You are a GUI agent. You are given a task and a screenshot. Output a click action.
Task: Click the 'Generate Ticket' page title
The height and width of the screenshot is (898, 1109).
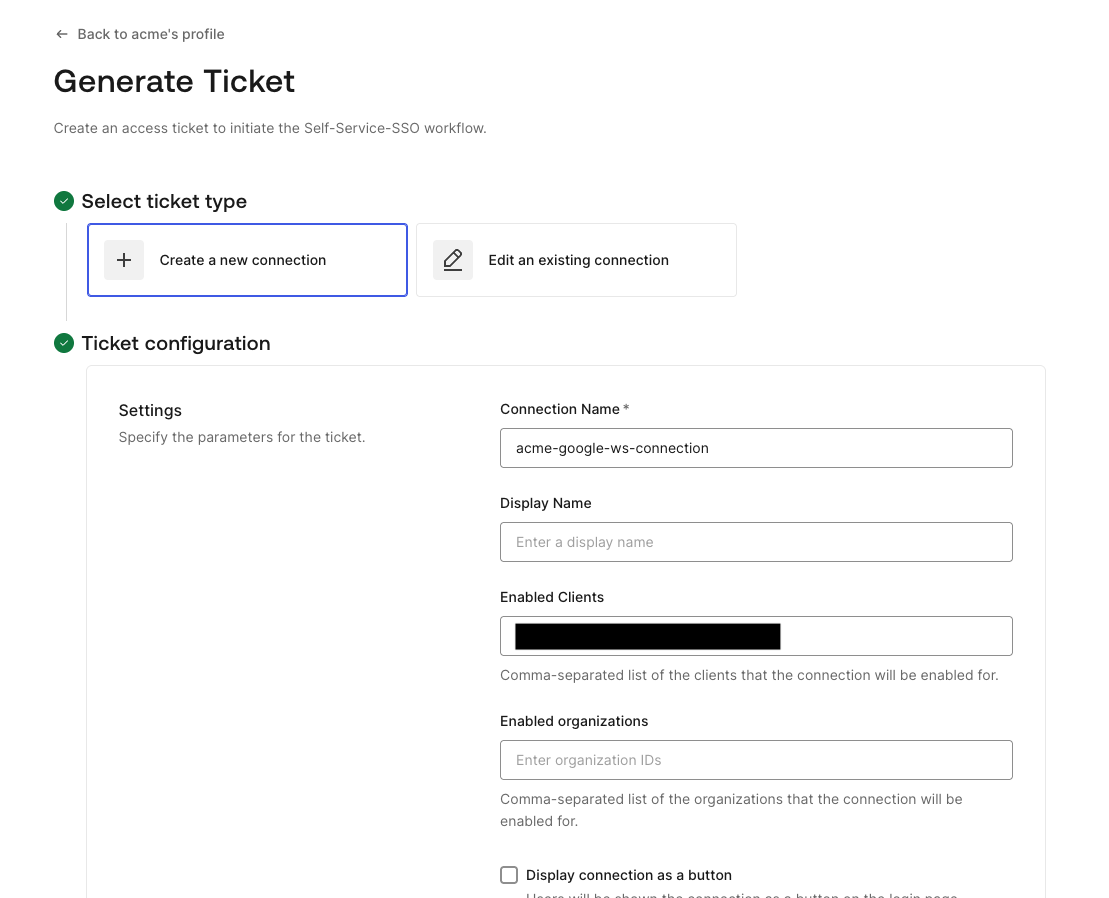point(174,81)
